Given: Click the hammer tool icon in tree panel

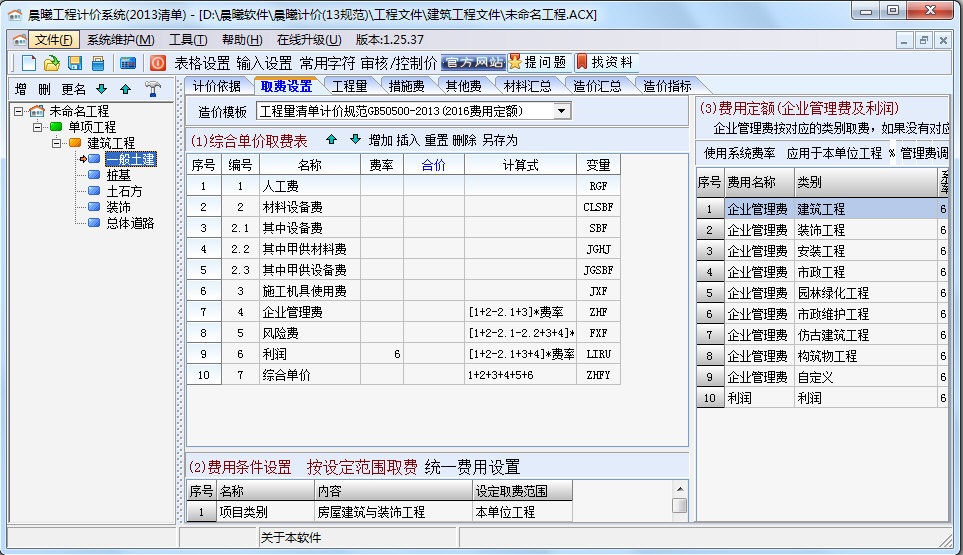Looking at the screenshot, I should click(152, 89).
